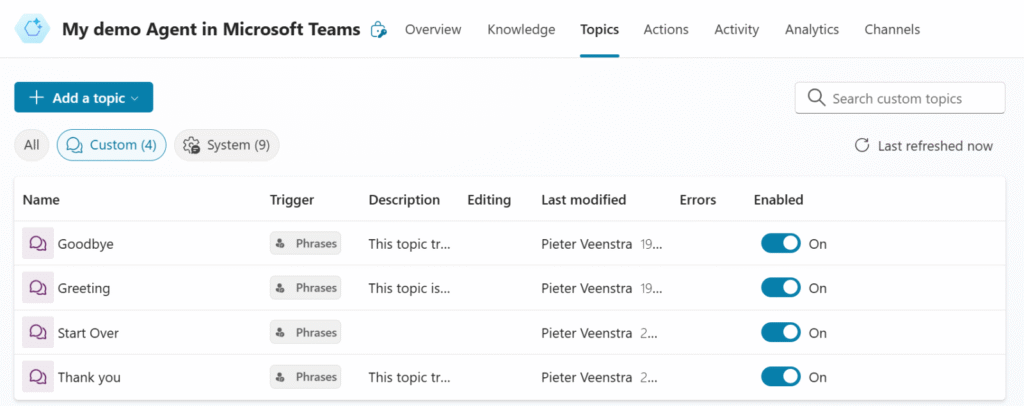Click the Greeting topic chat icon
Image resolution: width=1024 pixels, height=406 pixels.
[x=38, y=288]
